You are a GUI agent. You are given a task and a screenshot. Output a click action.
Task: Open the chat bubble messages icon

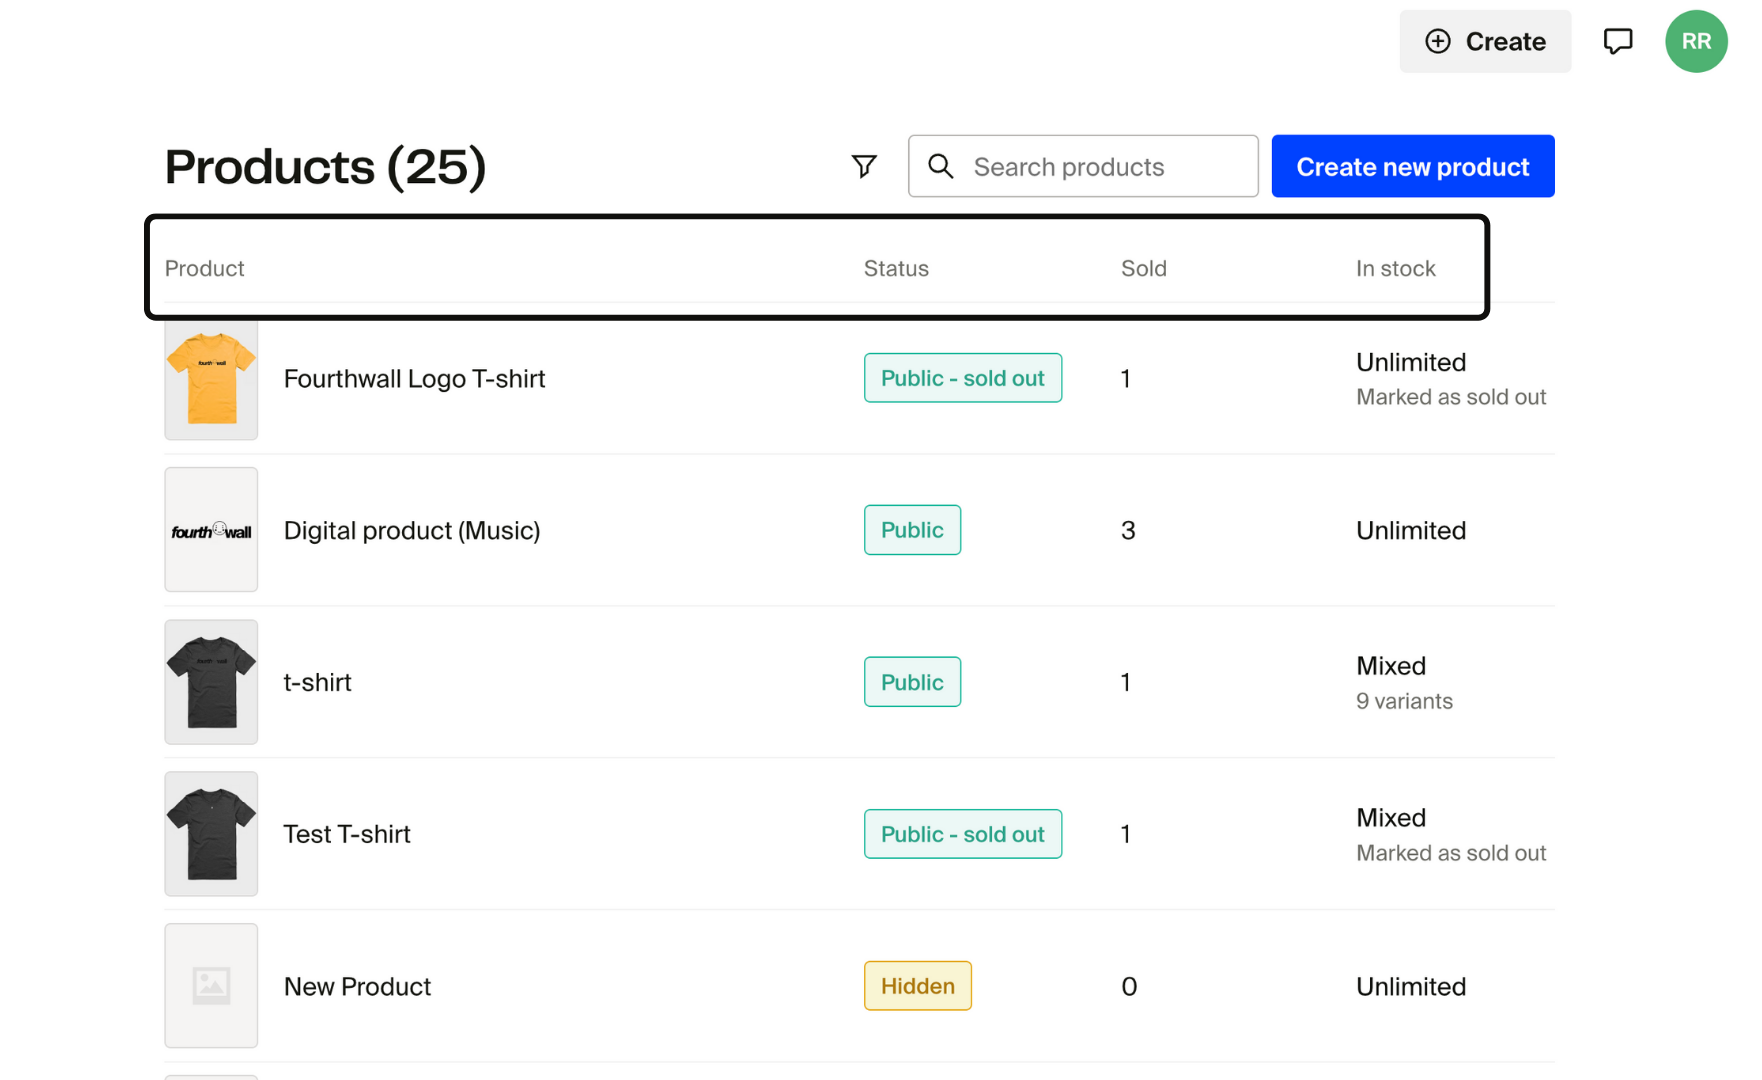click(x=1617, y=41)
